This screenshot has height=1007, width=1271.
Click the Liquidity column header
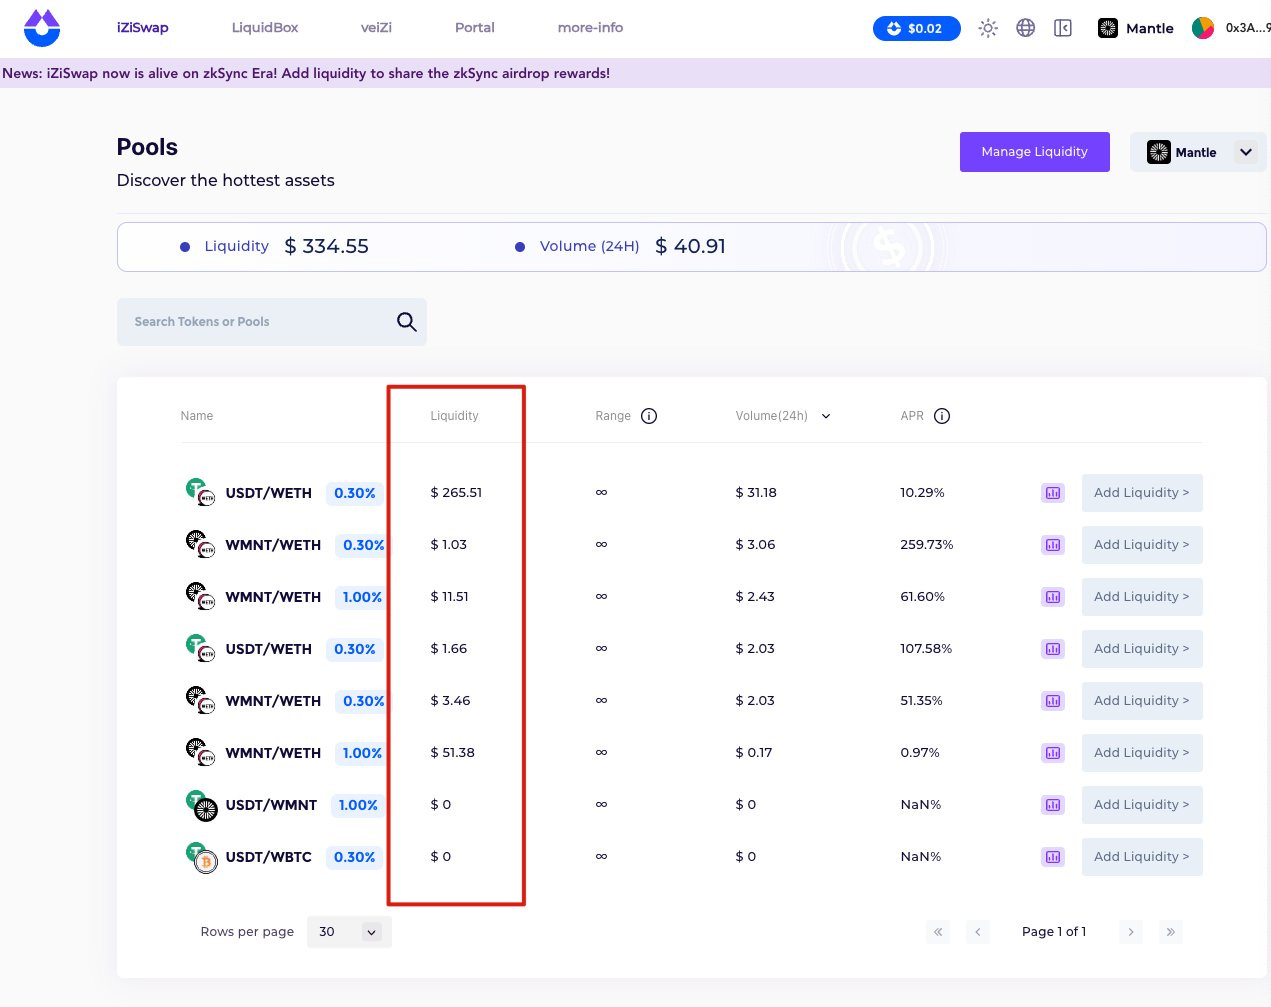tap(454, 416)
